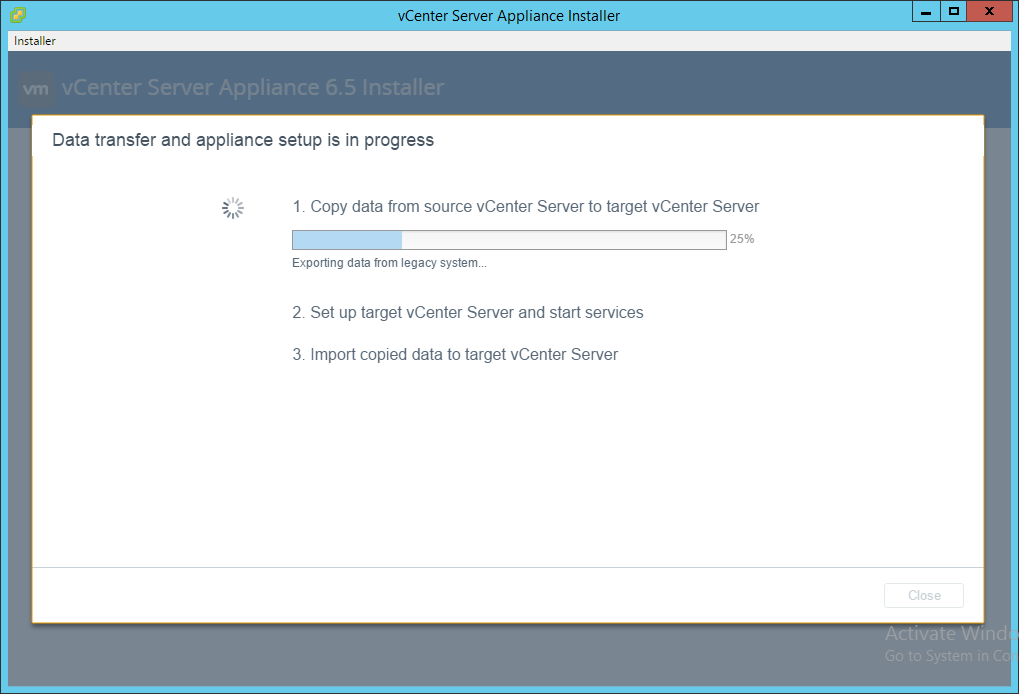Click the window title 'vCenter Server Appliance Installer'
This screenshot has width=1019, height=694.
coord(509,16)
